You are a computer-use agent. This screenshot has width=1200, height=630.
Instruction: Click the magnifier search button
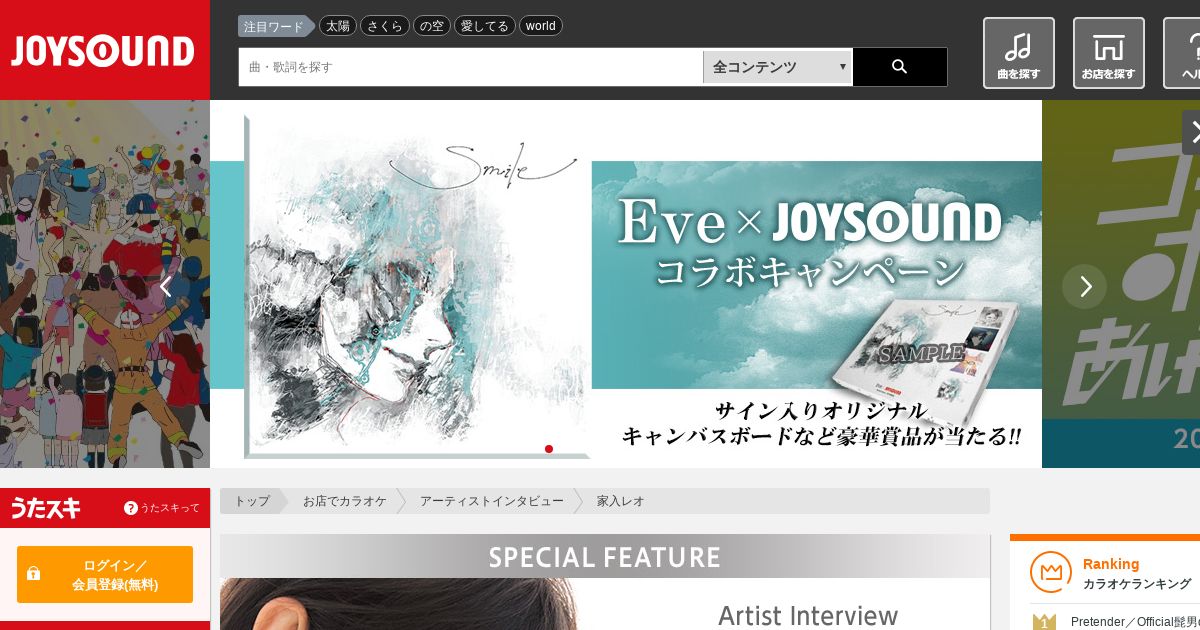pos(899,67)
